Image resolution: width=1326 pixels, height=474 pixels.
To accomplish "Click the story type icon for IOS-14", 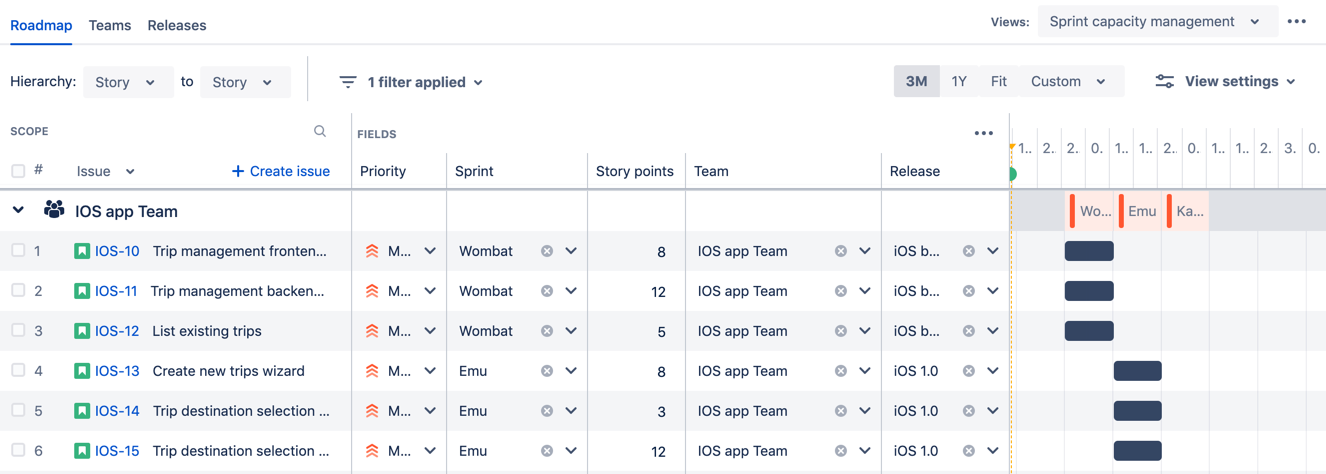I will (x=82, y=411).
